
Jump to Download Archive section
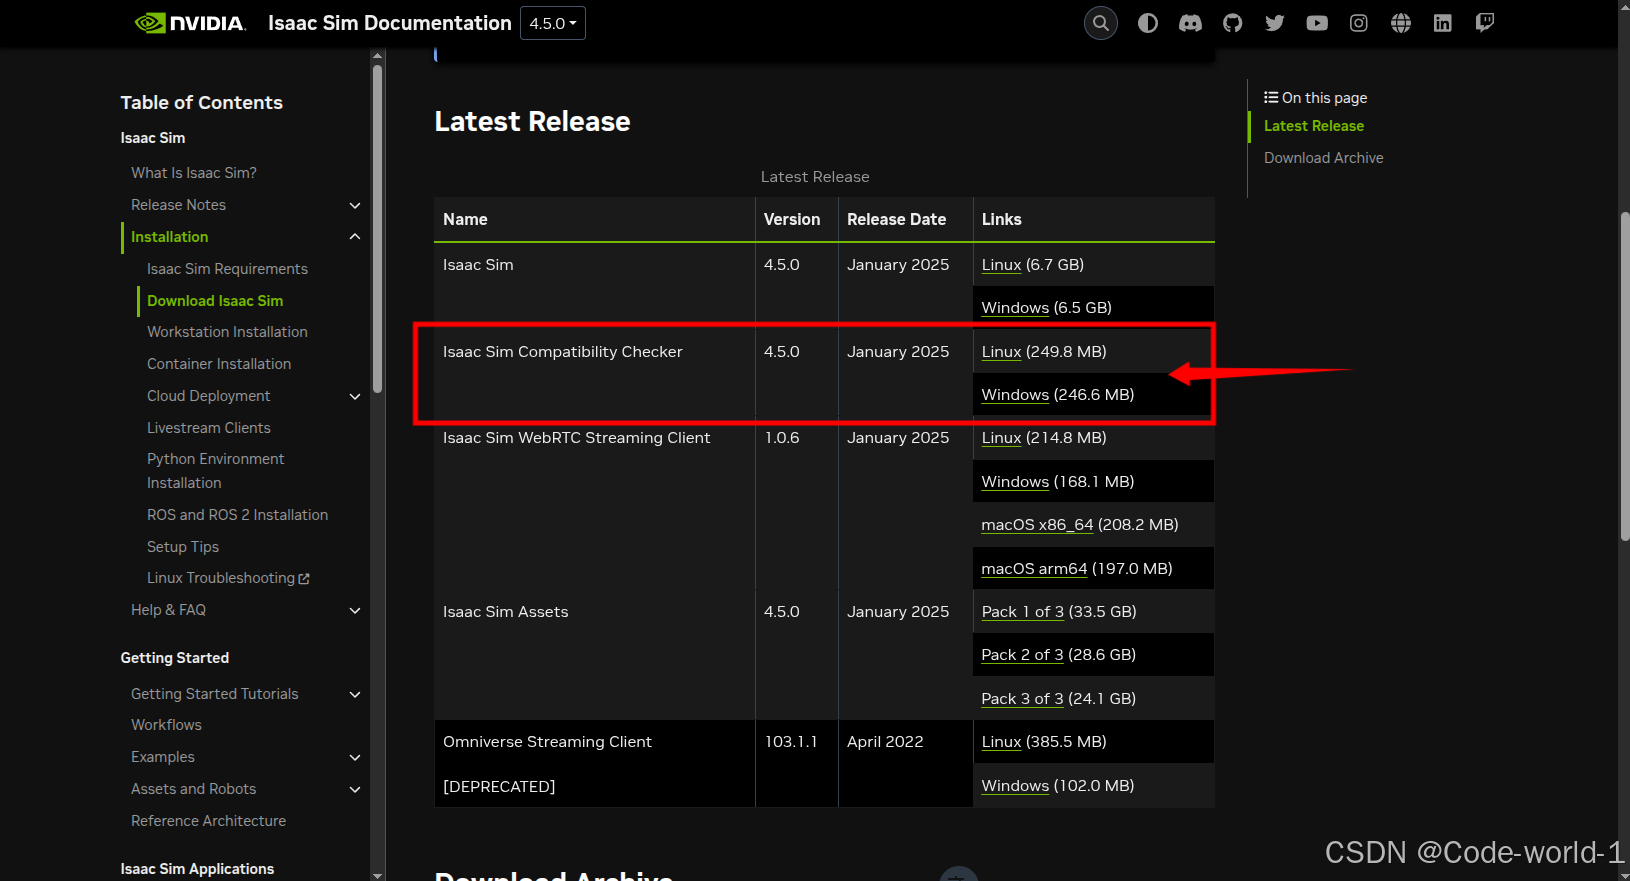point(1323,158)
